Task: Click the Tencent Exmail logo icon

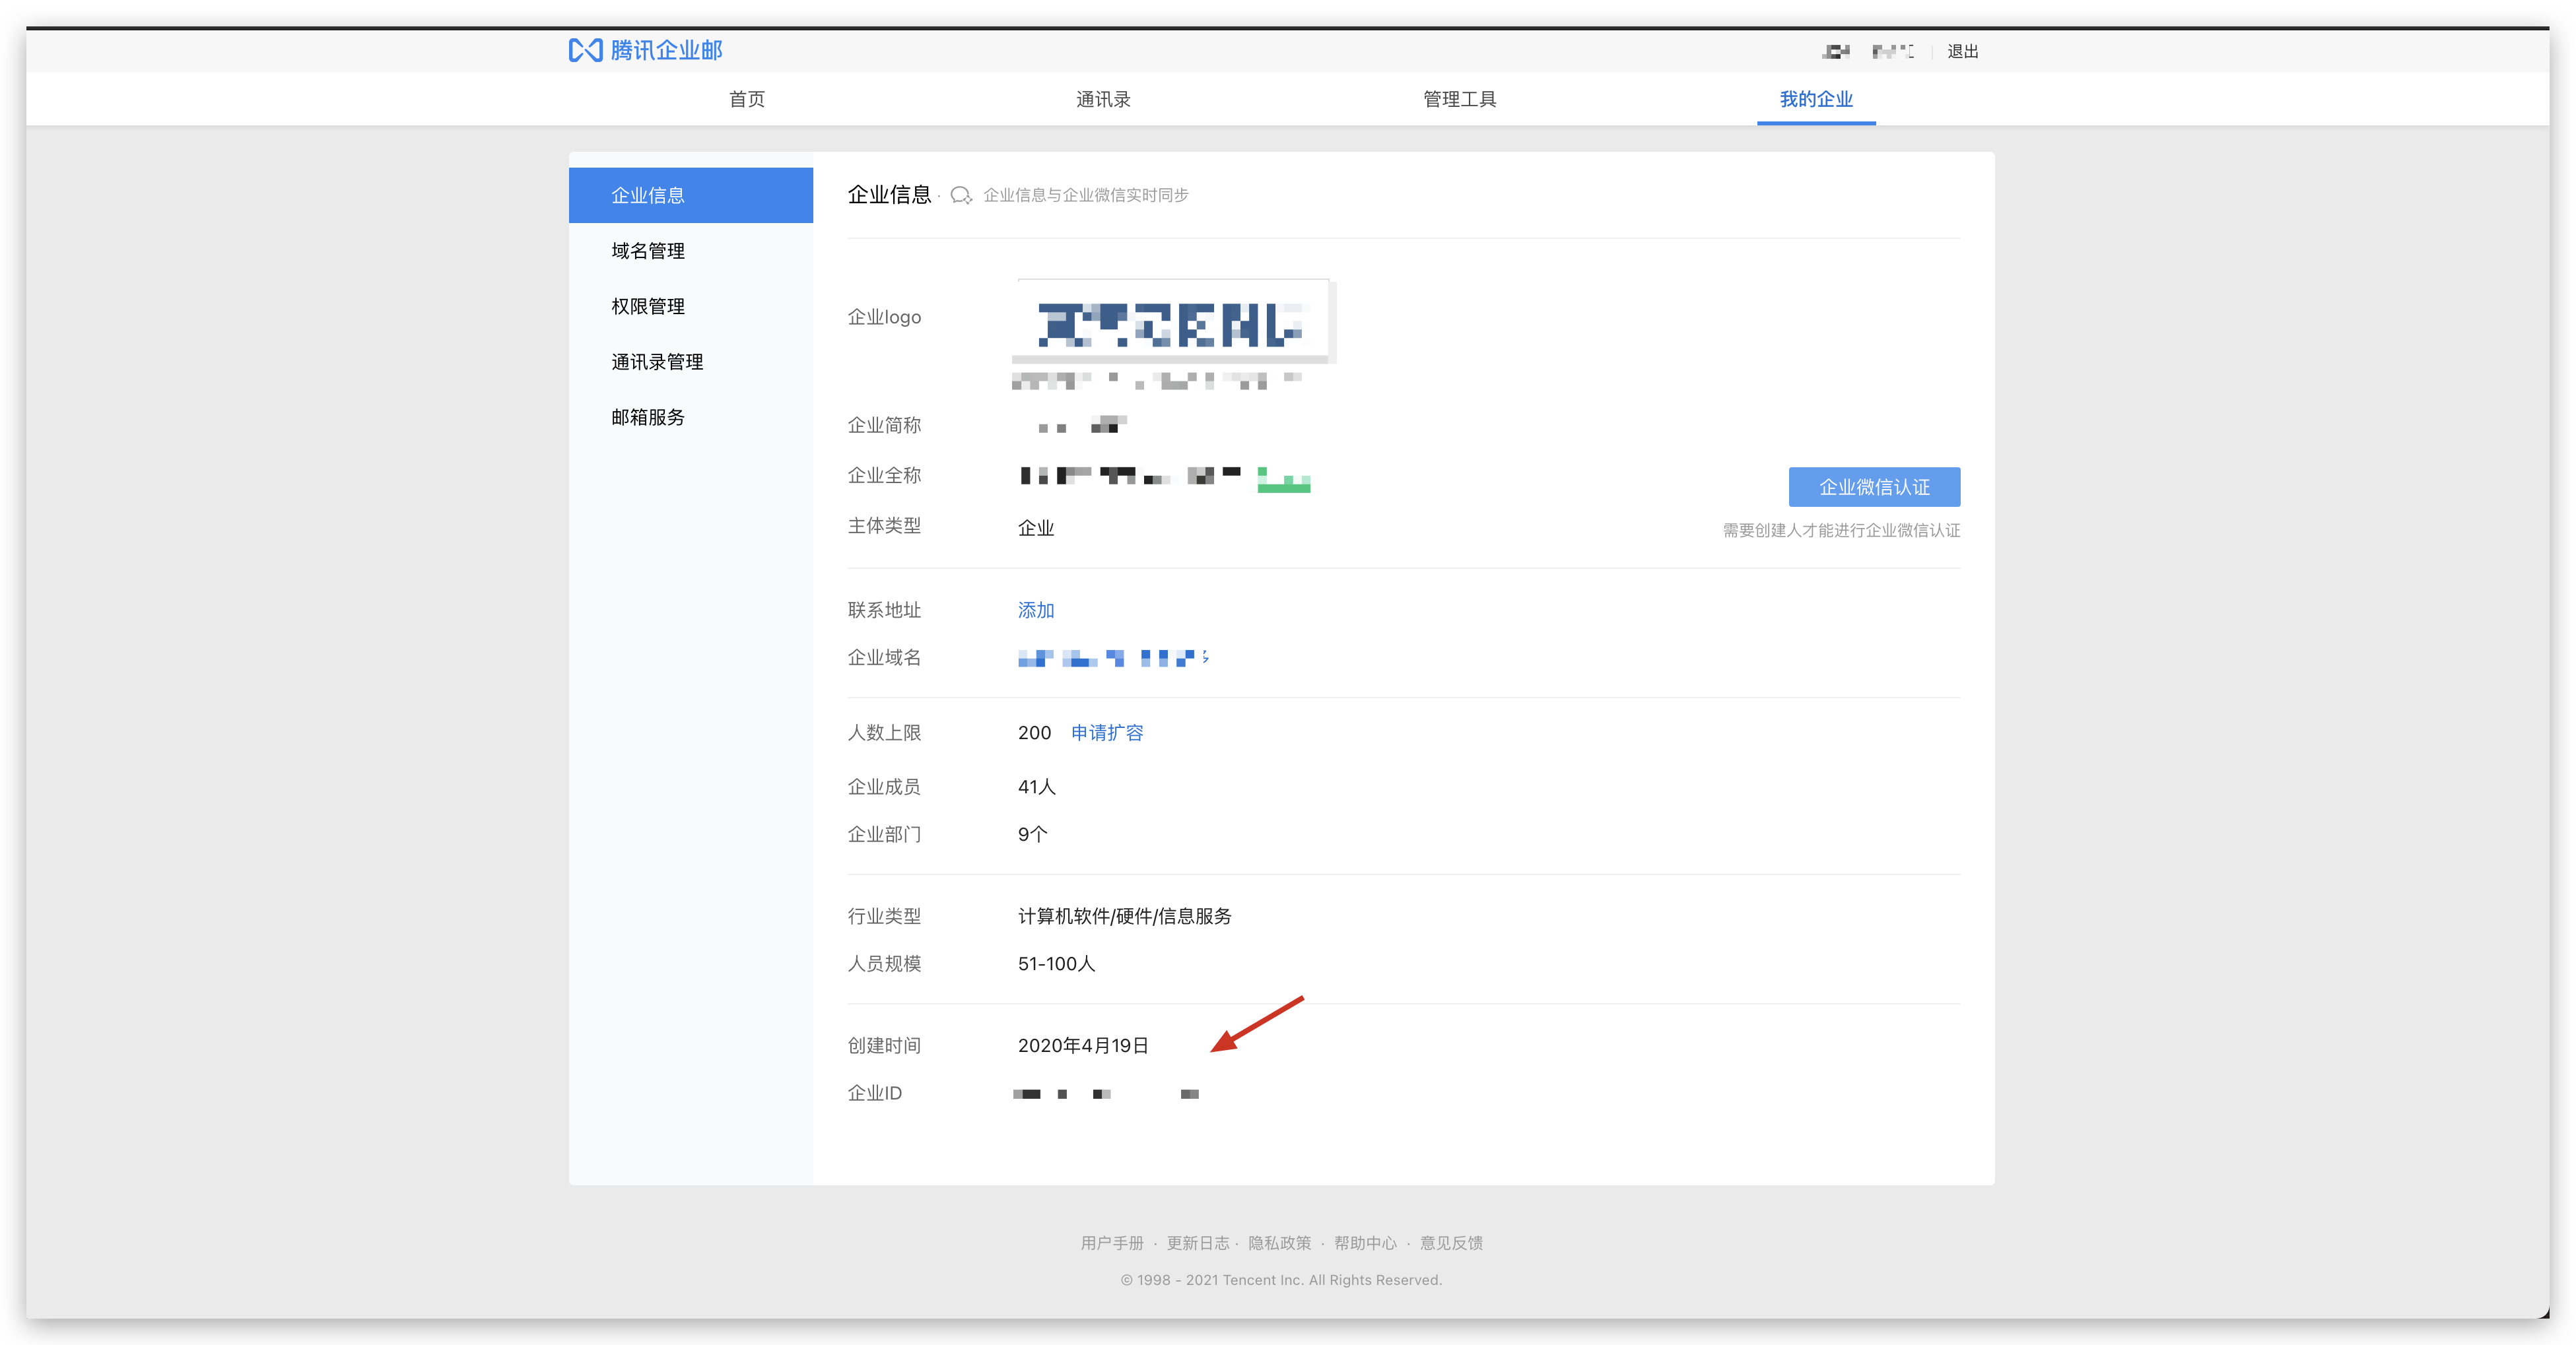Action: [x=585, y=50]
